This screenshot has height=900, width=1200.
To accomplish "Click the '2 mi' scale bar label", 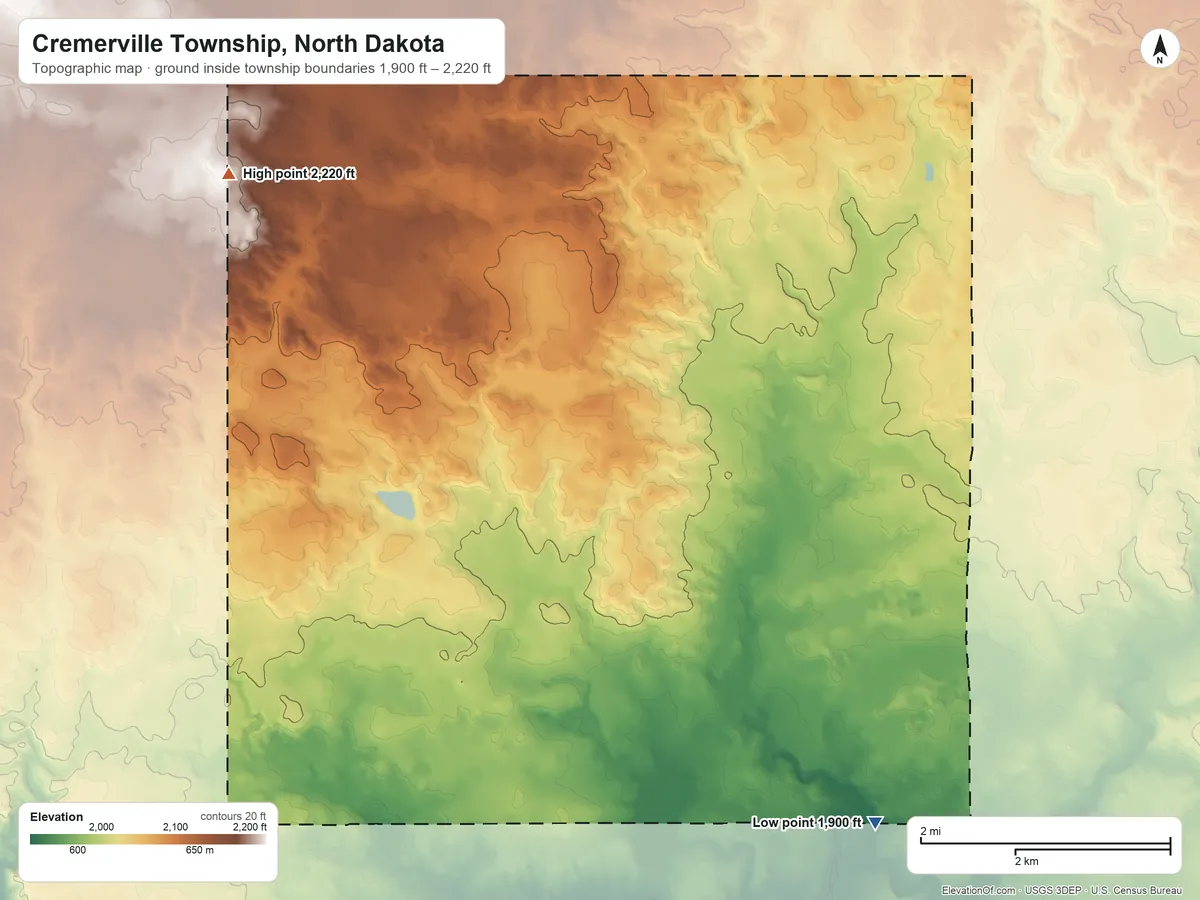I will [930, 832].
